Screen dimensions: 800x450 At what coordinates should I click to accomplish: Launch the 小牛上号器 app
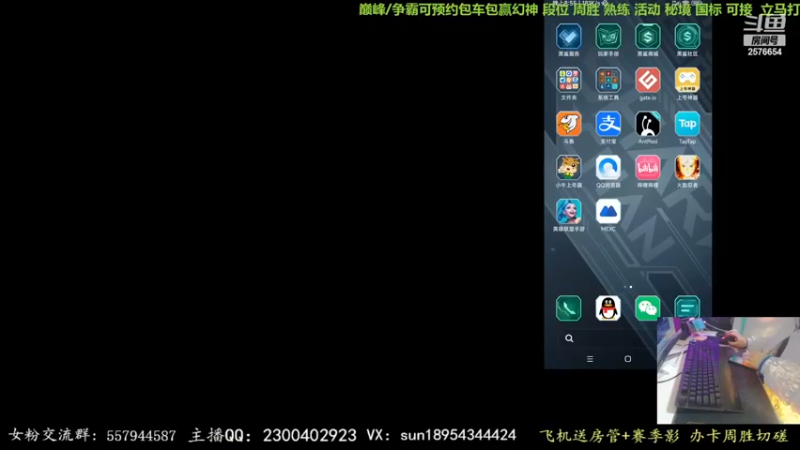568,168
